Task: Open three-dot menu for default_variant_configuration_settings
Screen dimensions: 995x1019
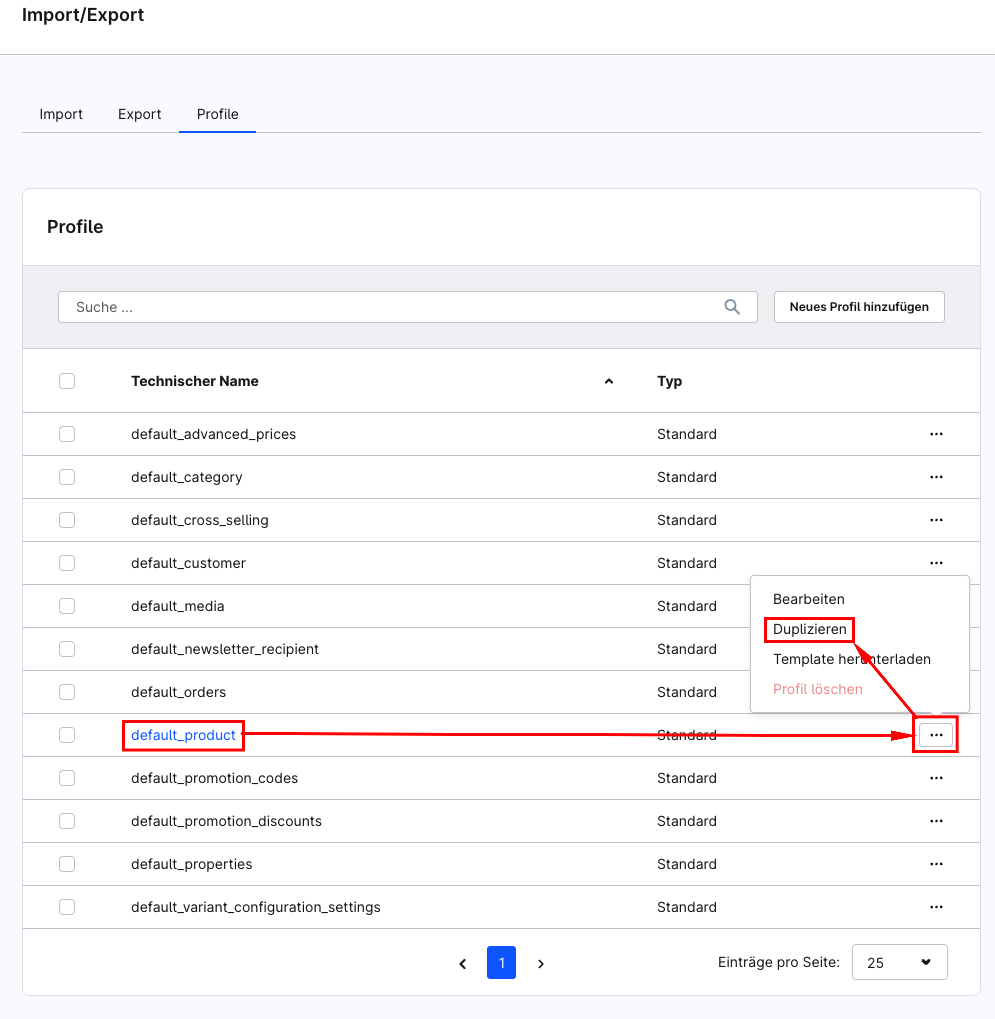Action: coord(936,907)
